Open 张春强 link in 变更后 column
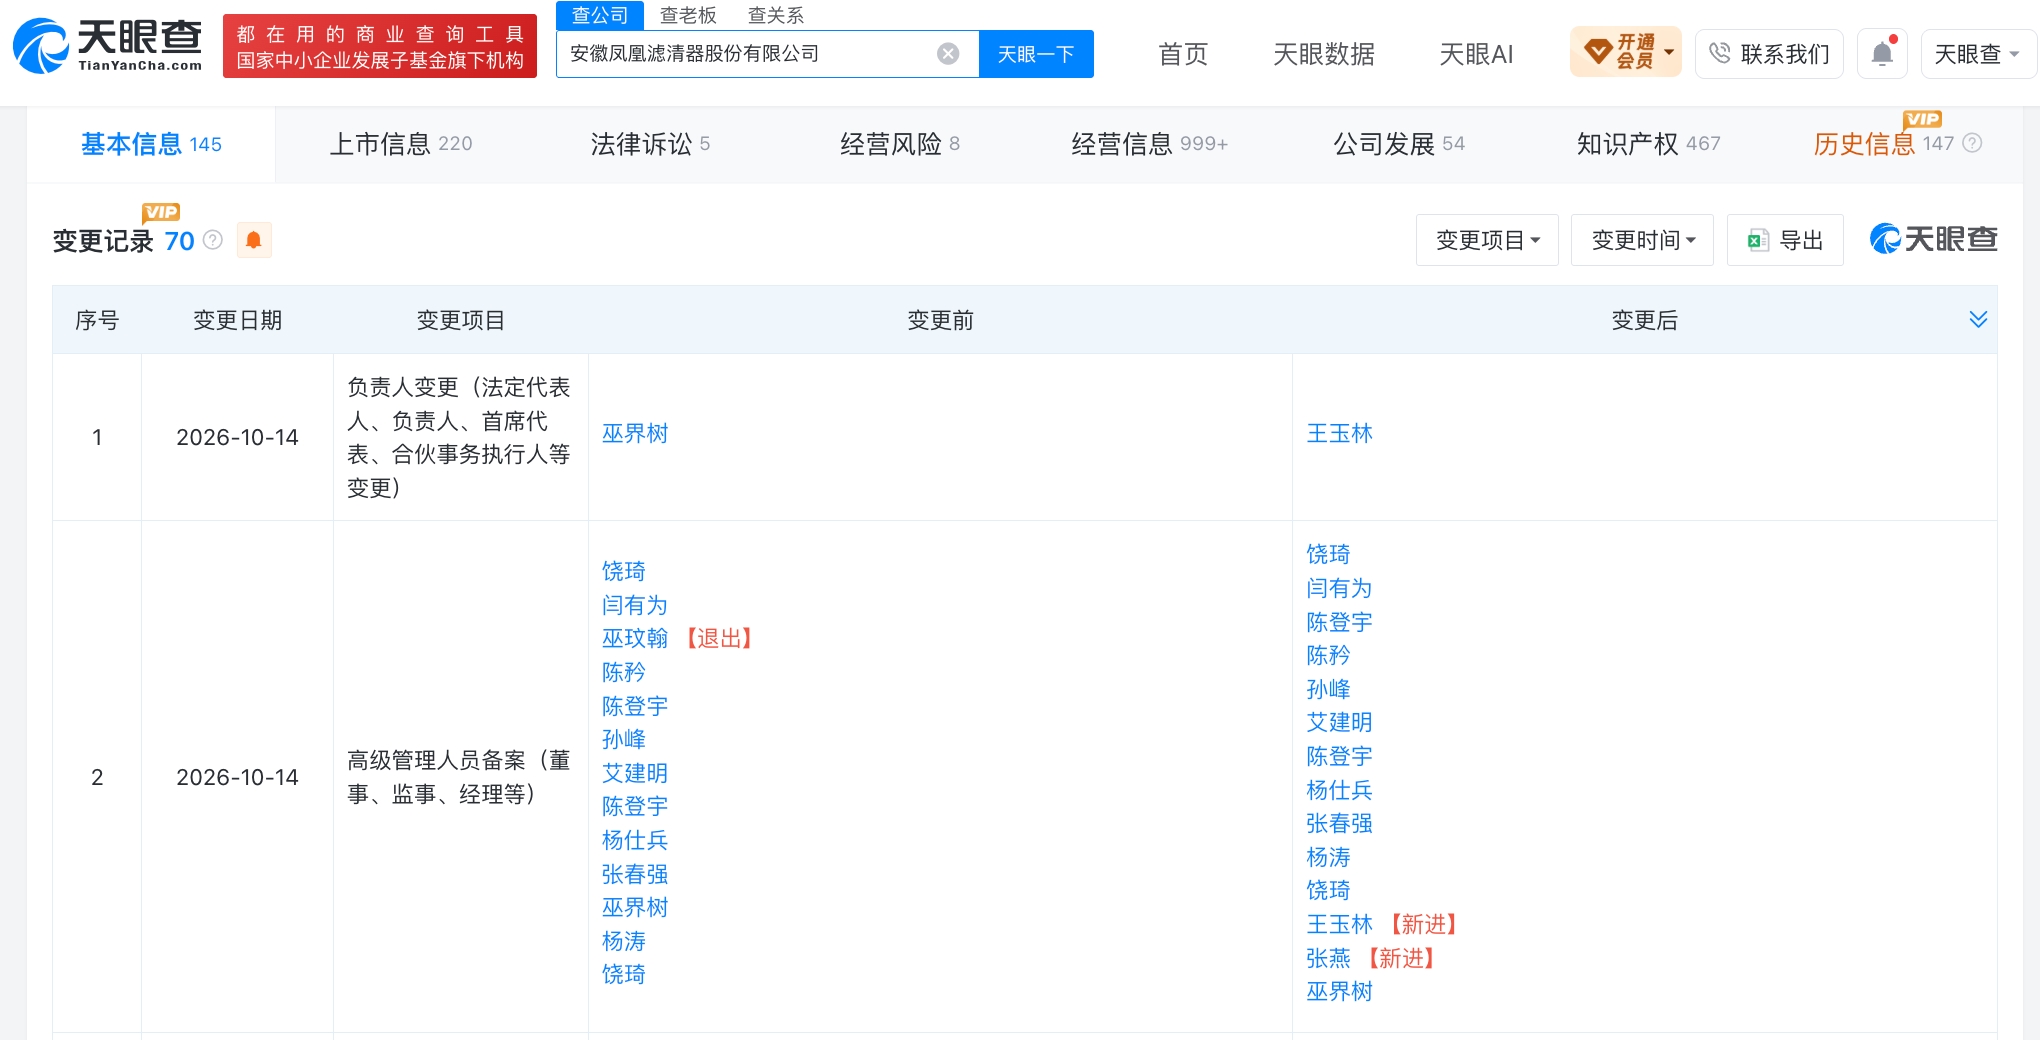Image resolution: width=2040 pixels, height=1040 pixels. (x=1339, y=823)
